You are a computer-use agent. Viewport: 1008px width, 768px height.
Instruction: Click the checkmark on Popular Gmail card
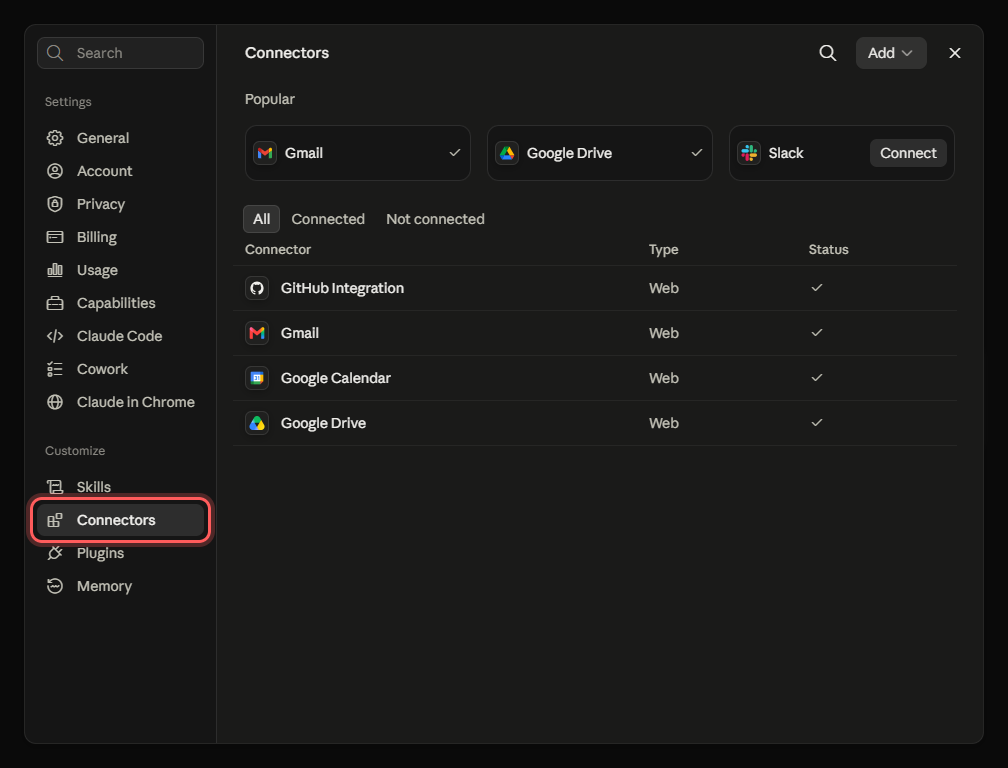click(x=454, y=153)
